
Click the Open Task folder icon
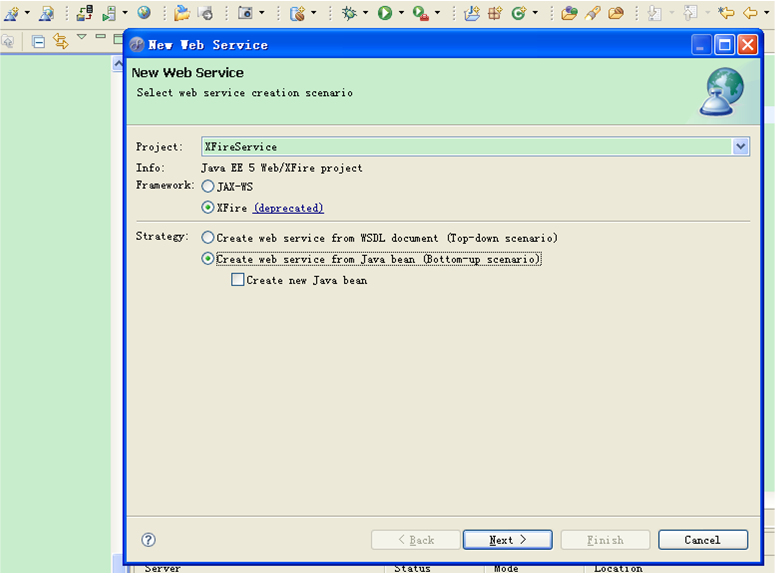click(x=616, y=13)
